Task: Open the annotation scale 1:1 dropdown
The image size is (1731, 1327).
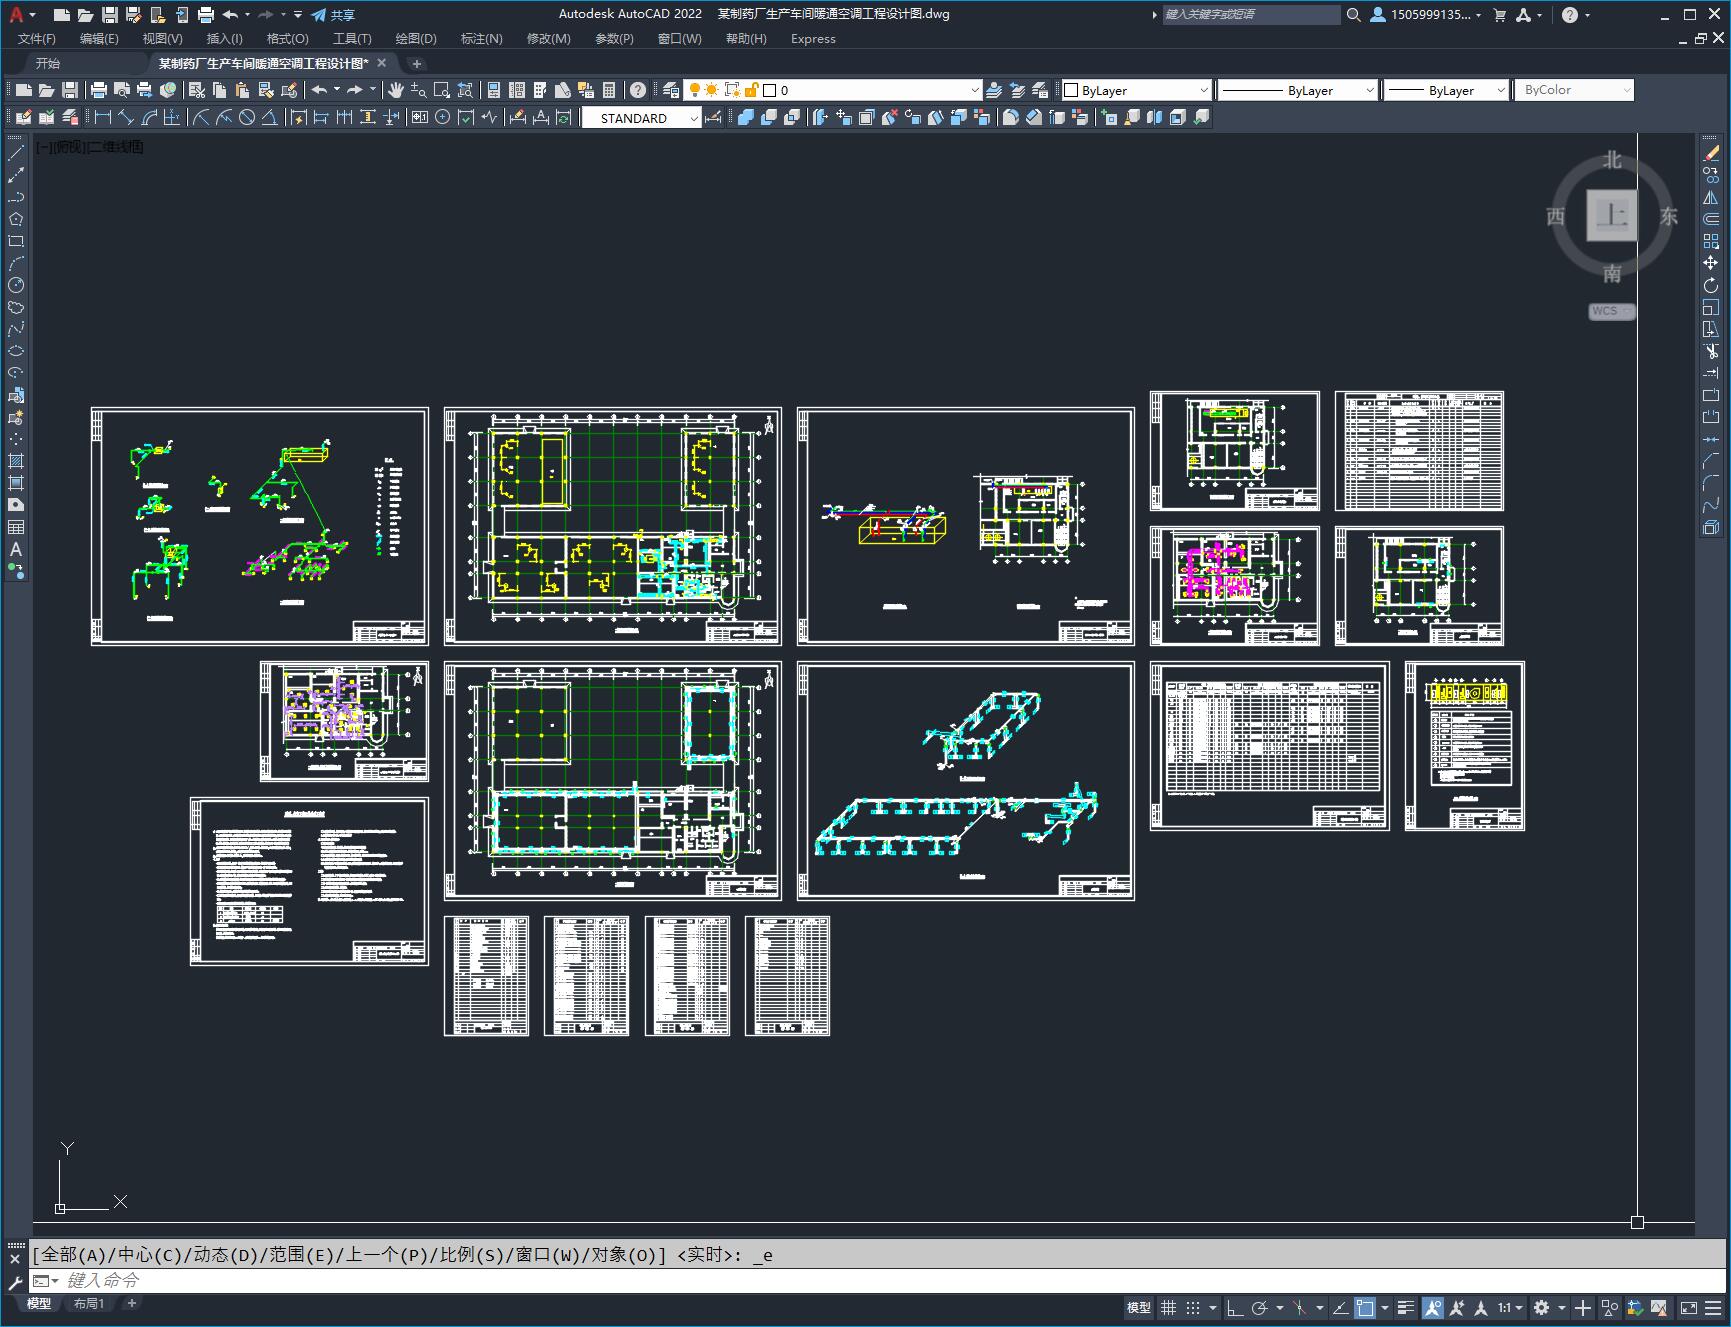Action: point(1510,1307)
